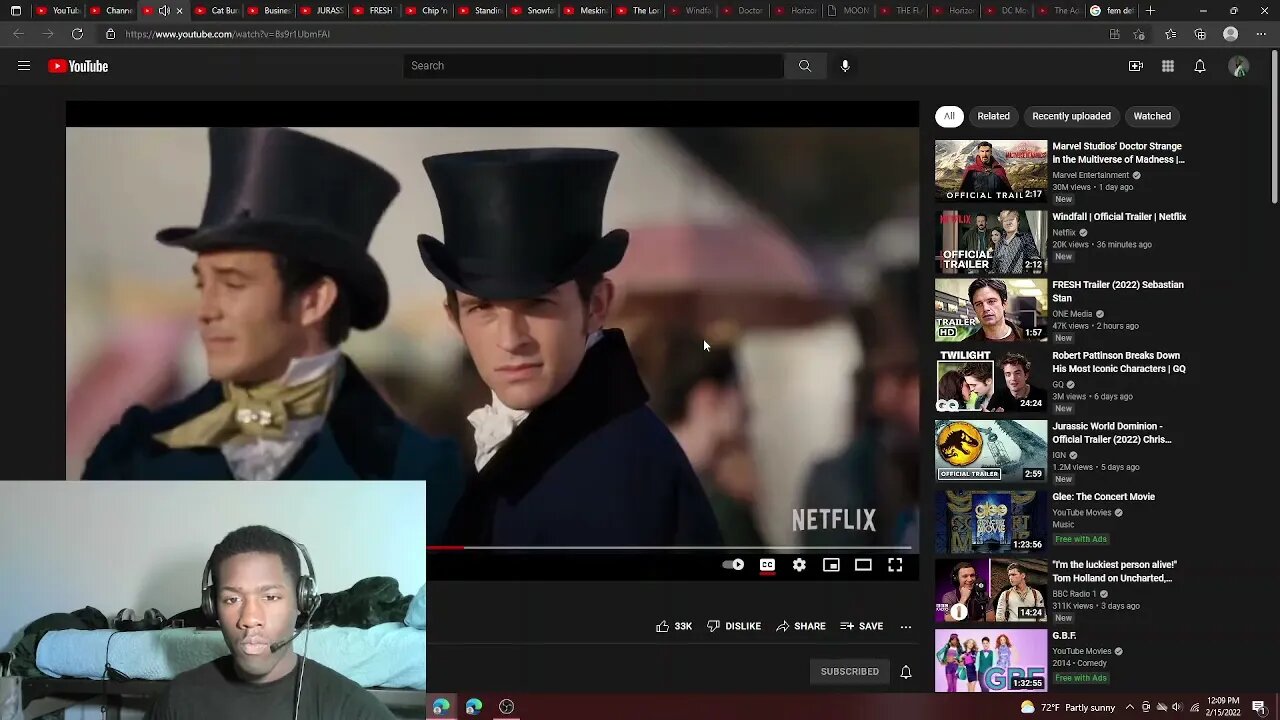
Task: Open the G.B.F. movie thumbnail
Action: tap(991, 660)
